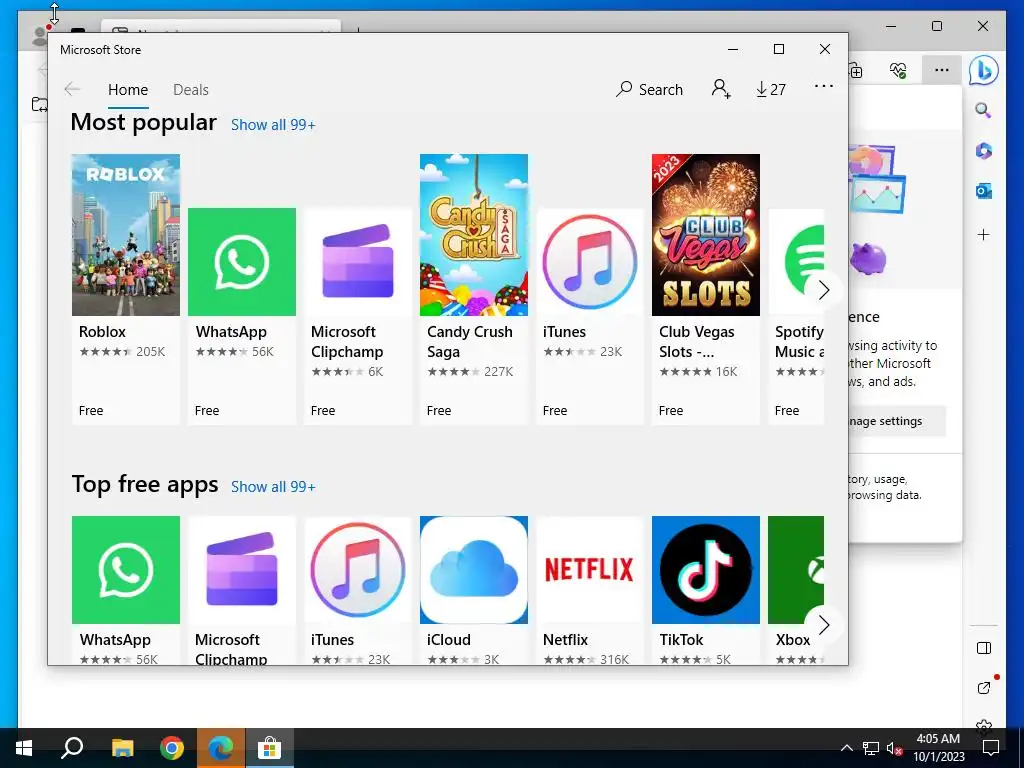The width and height of the screenshot is (1024, 768).
Task: Add a sidebar app with plus icon
Action: [984, 234]
